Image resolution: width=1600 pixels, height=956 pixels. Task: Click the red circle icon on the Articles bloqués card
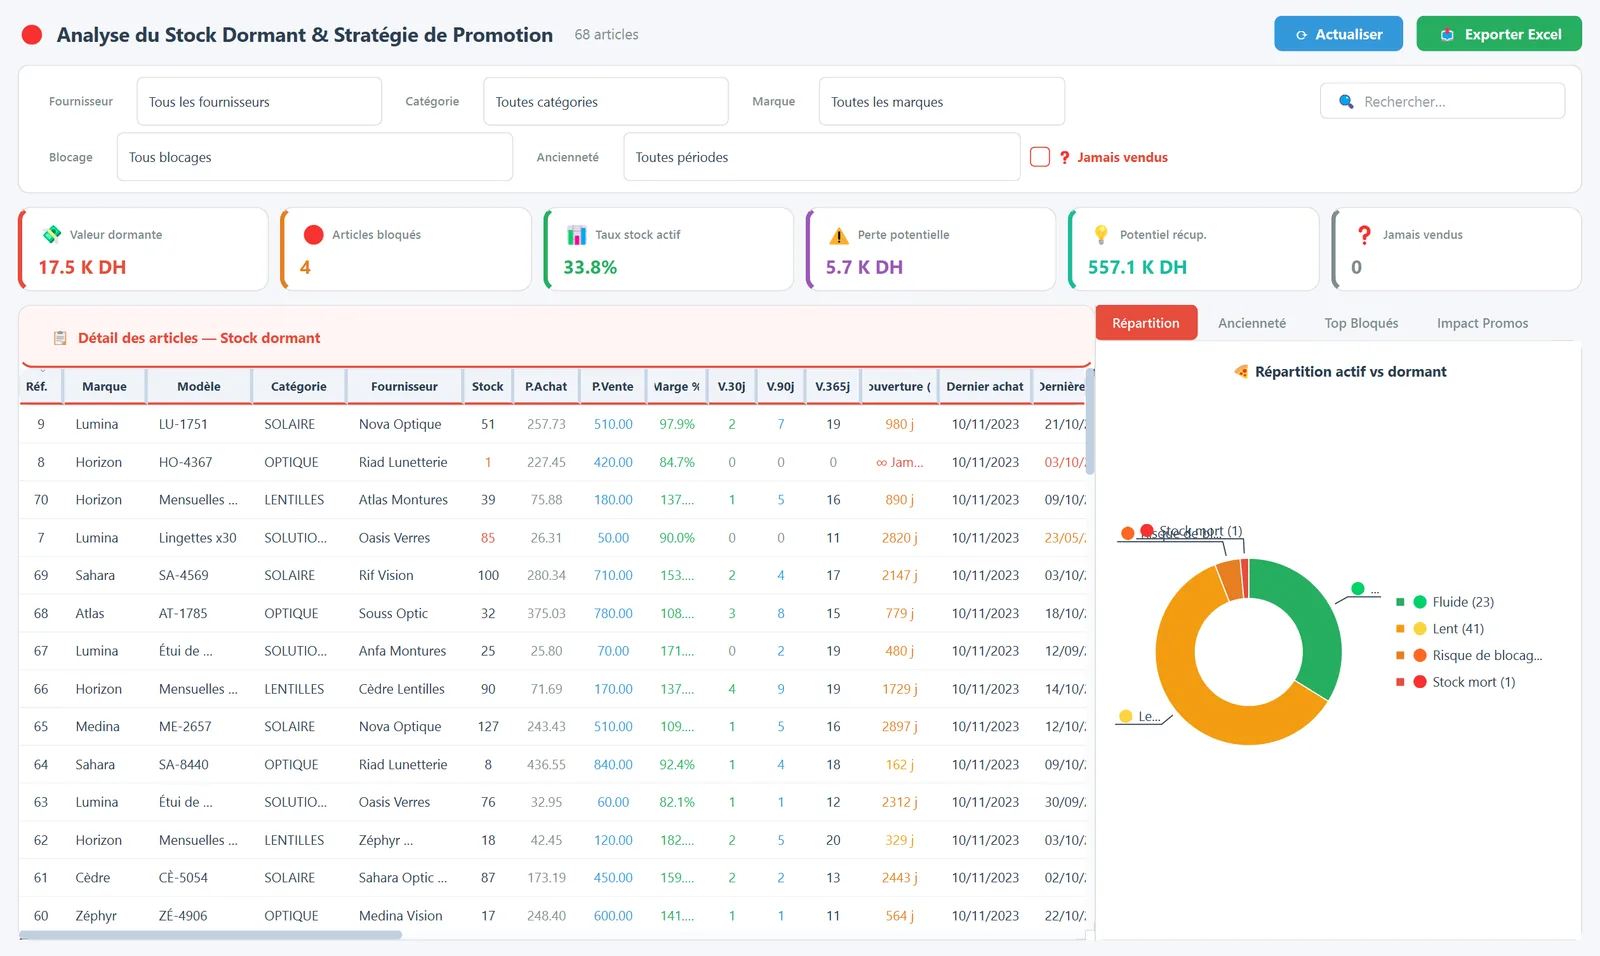[314, 235]
